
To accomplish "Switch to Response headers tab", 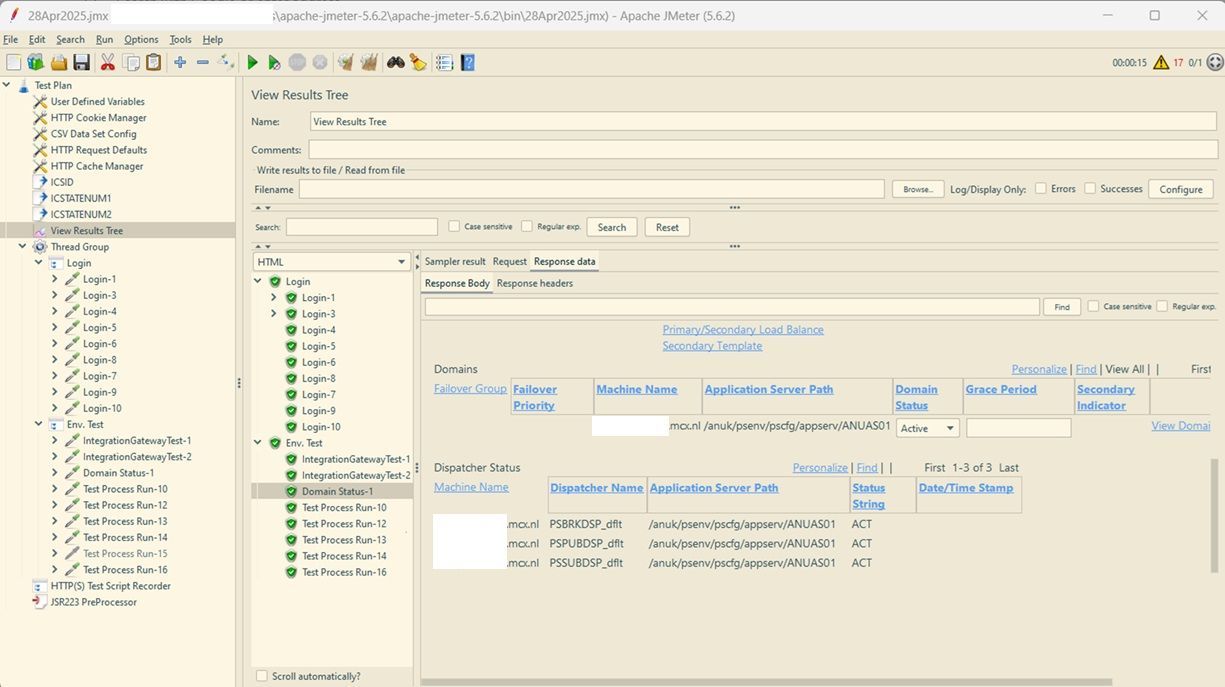I will [535, 283].
